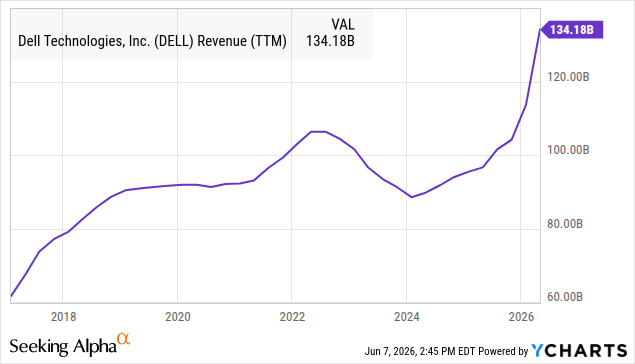The height and width of the screenshot is (364, 635).
Task: Click the 2020 x-axis label
Action: [178, 317]
